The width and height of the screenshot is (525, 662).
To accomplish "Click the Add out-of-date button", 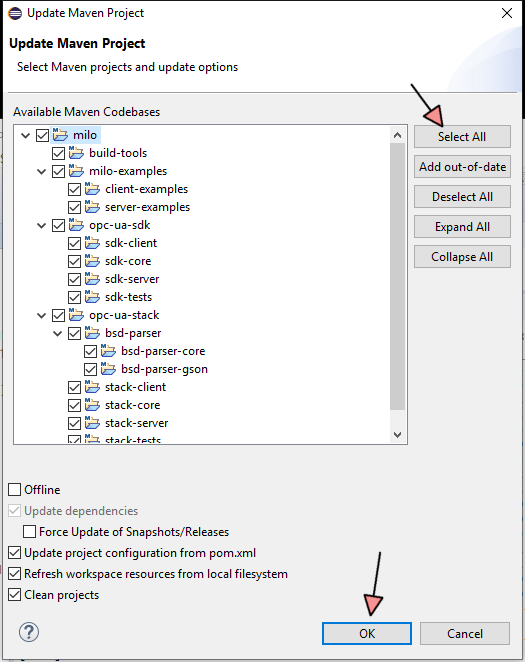I will pyautogui.click(x=462, y=167).
